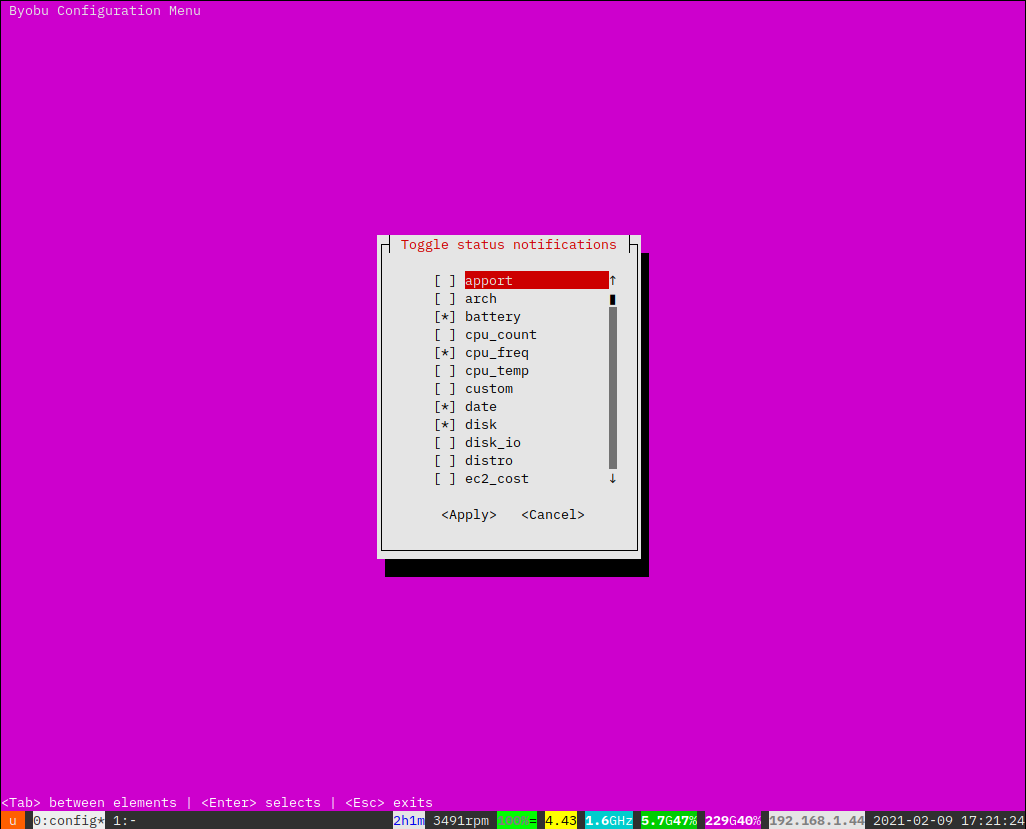The image size is (1026, 829).
Task: Select the ec2_cost label
Action: point(497,479)
